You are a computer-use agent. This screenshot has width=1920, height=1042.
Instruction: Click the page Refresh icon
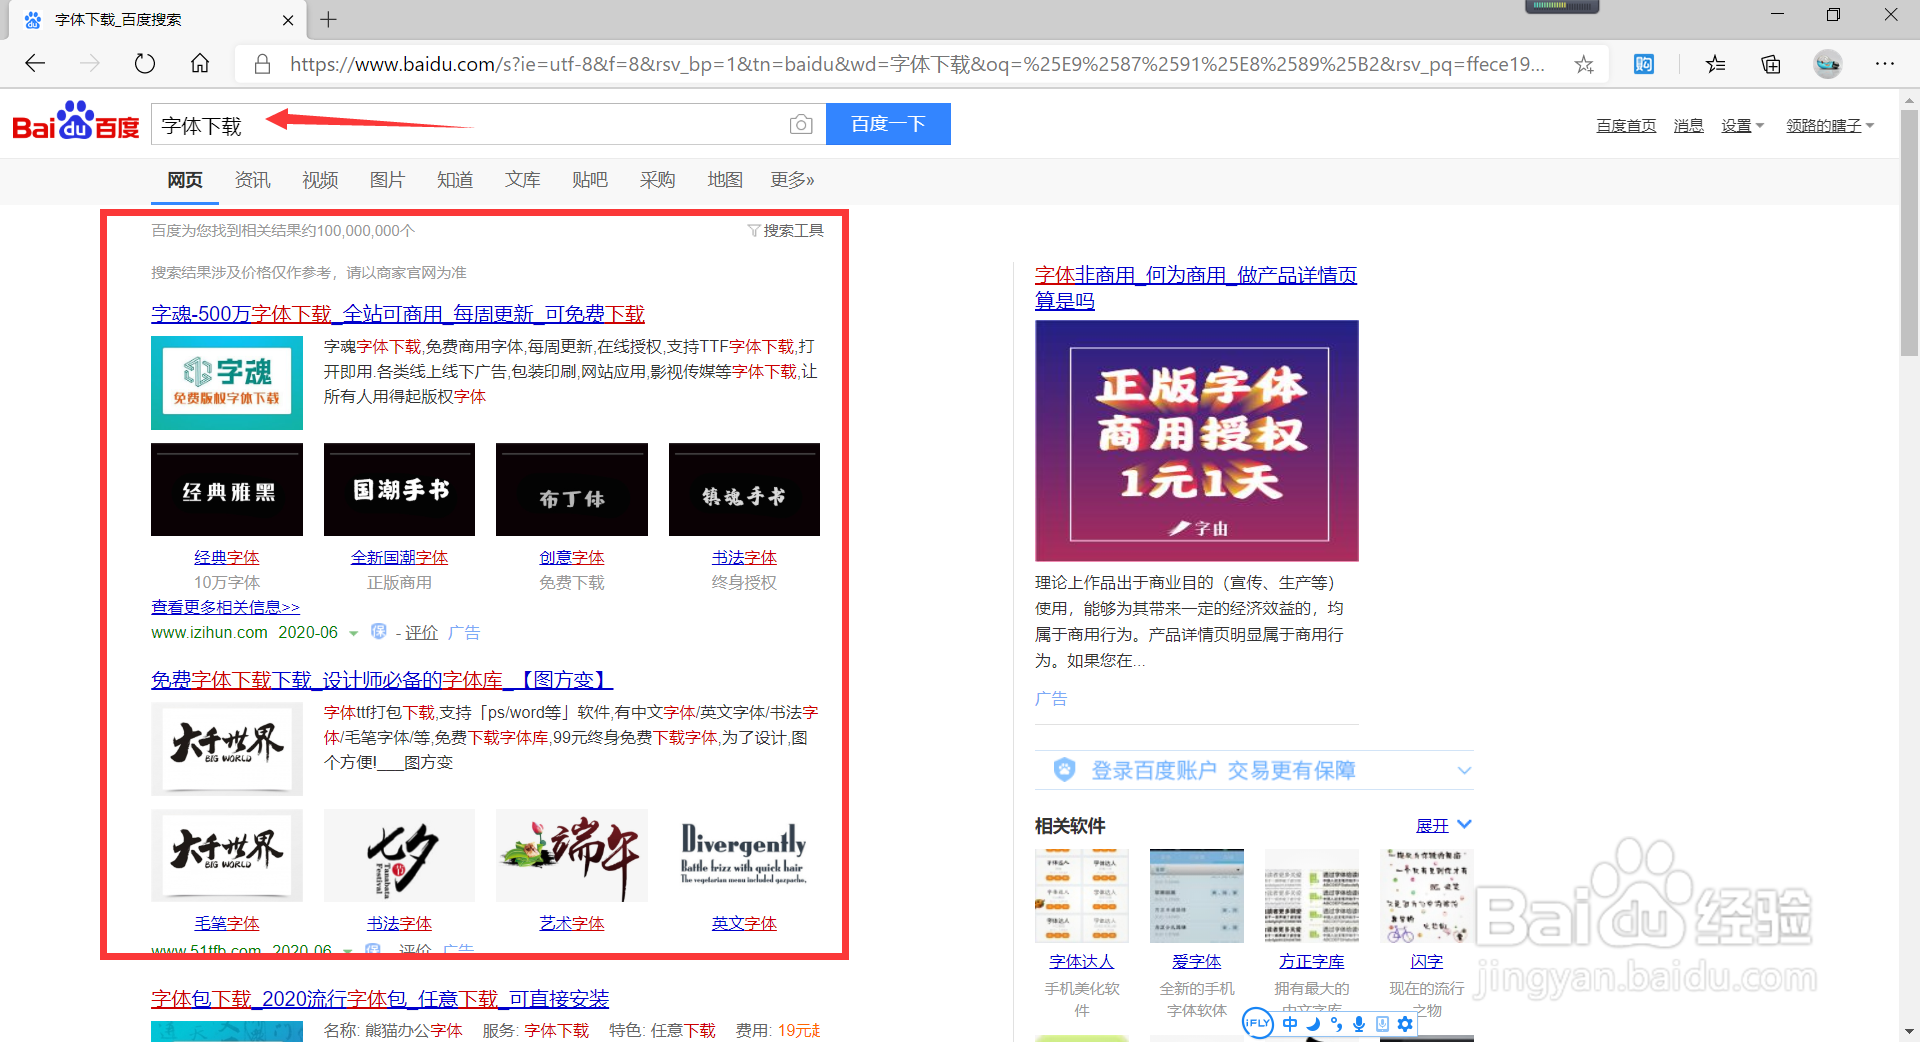point(144,63)
